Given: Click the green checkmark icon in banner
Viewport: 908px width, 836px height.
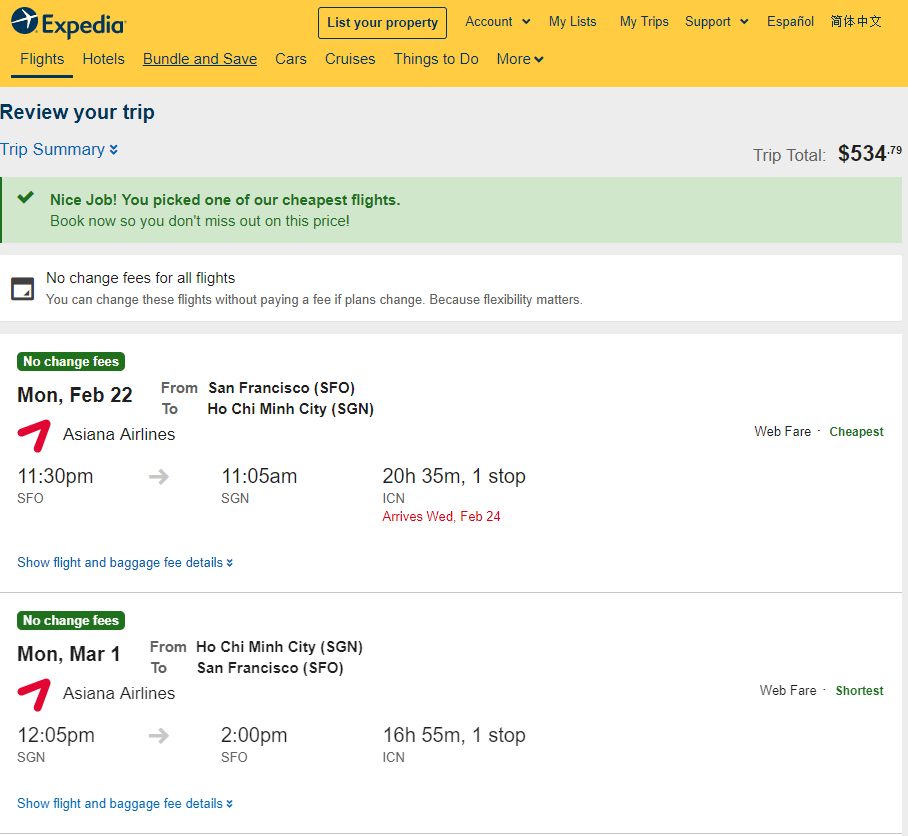Looking at the screenshot, I should 25,197.
